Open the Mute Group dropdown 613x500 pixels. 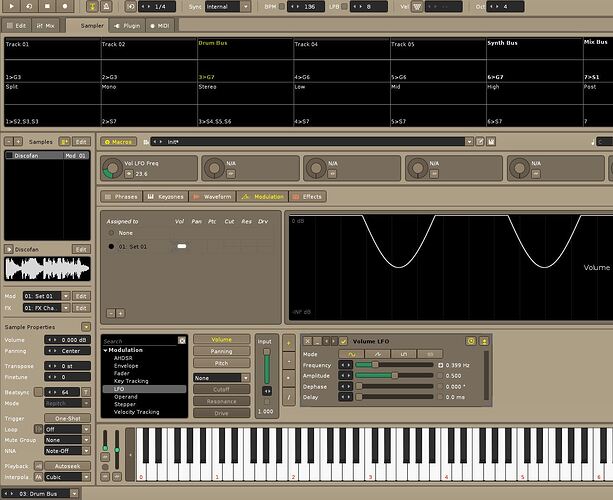67,440
